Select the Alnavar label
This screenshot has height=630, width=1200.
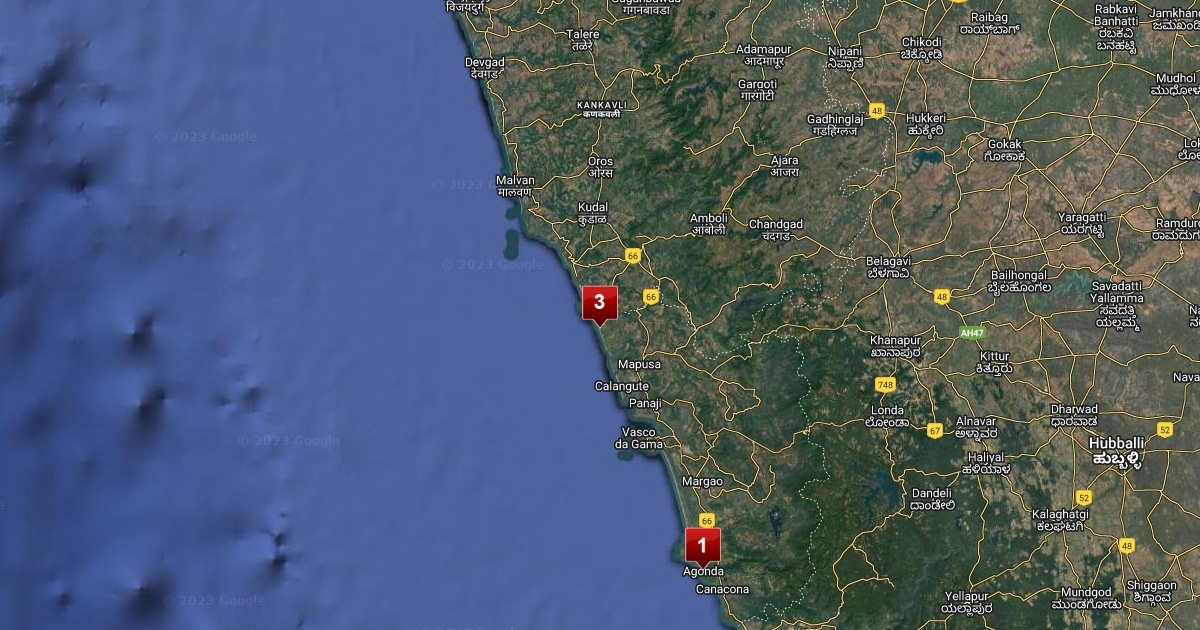point(975,427)
